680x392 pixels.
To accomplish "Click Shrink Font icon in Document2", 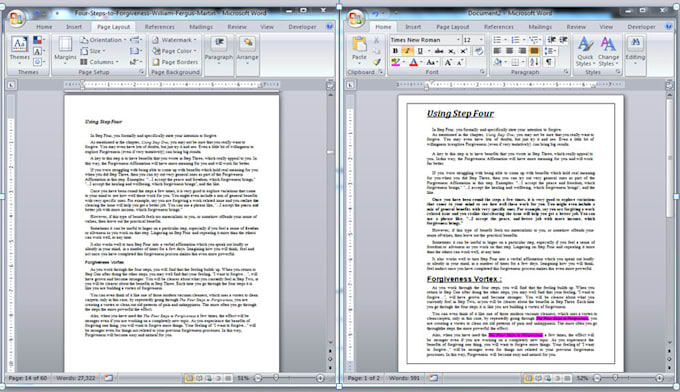I will click(x=459, y=62).
